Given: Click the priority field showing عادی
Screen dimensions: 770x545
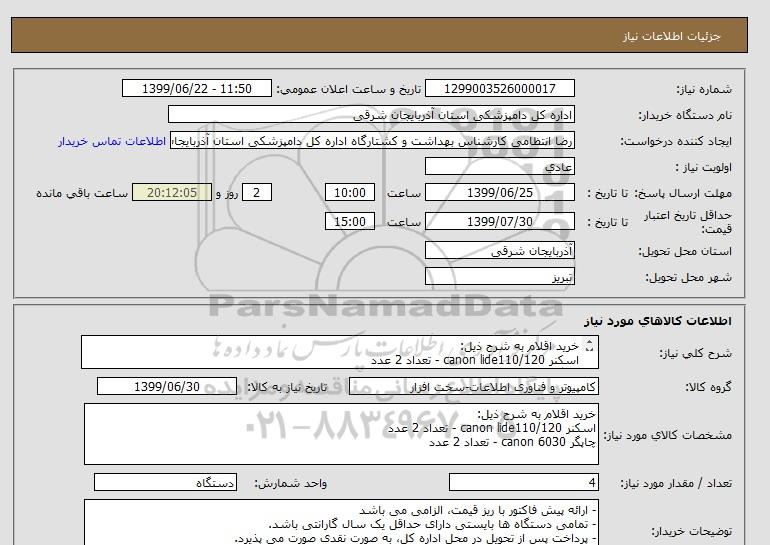Looking at the screenshot, I should point(499,166).
